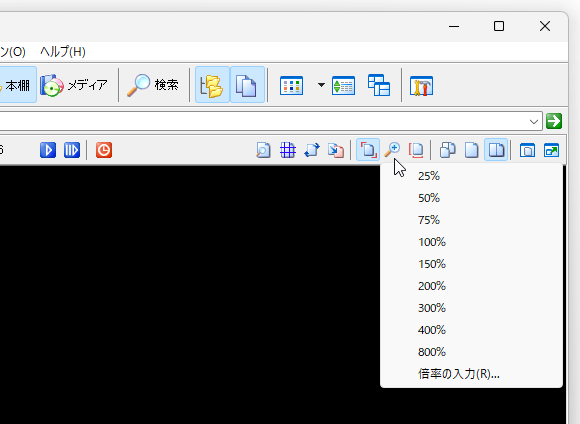Toggle the folder tree view icon
The height and width of the screenshot is (424, 580).
point(212,85)
